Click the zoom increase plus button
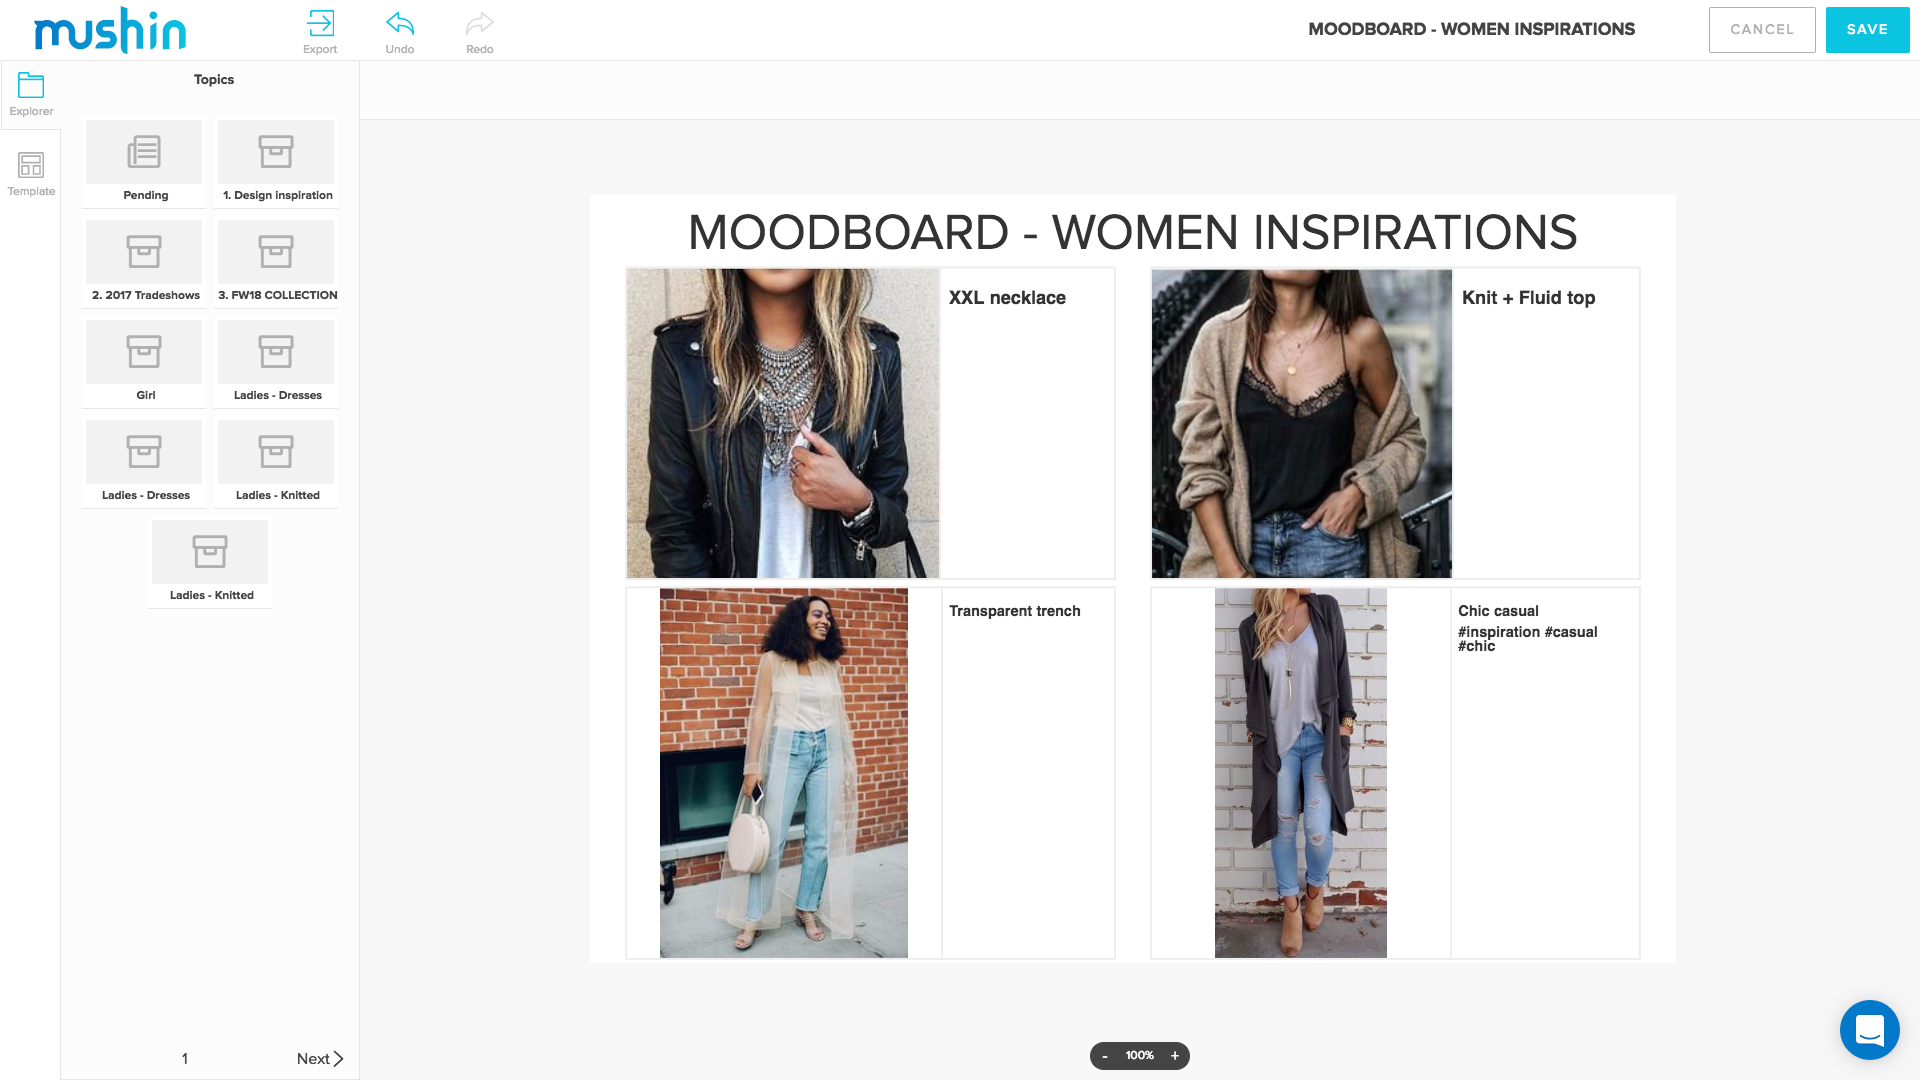 coord(1175,1055)
